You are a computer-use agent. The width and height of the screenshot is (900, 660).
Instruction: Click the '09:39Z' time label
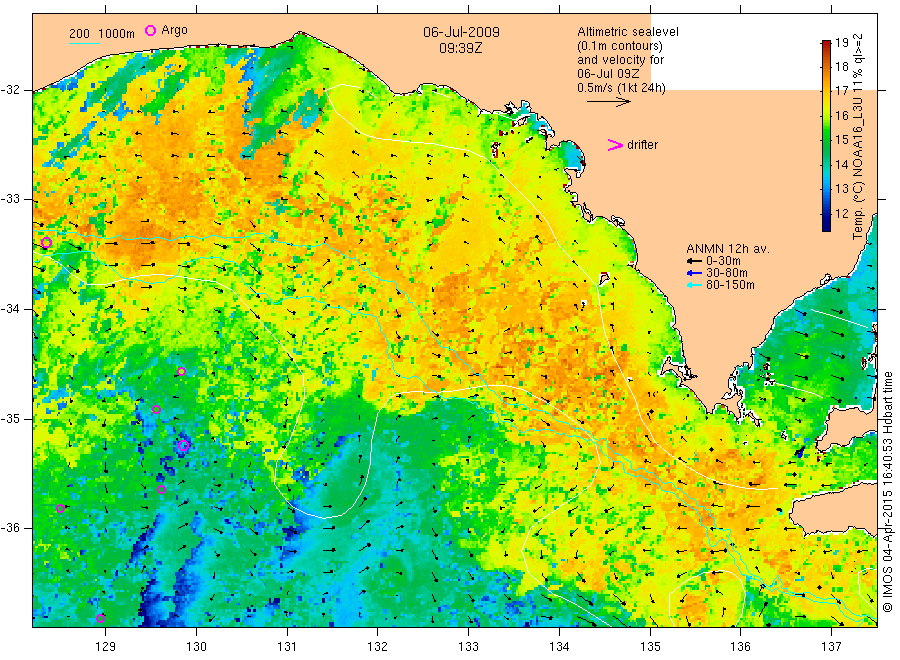click(x=461, y=49)
